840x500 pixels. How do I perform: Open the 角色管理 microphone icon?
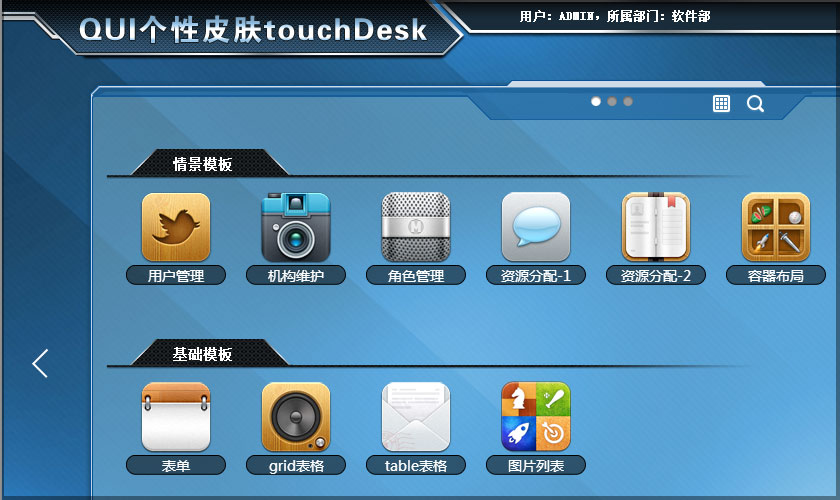[x=416, y=227]
